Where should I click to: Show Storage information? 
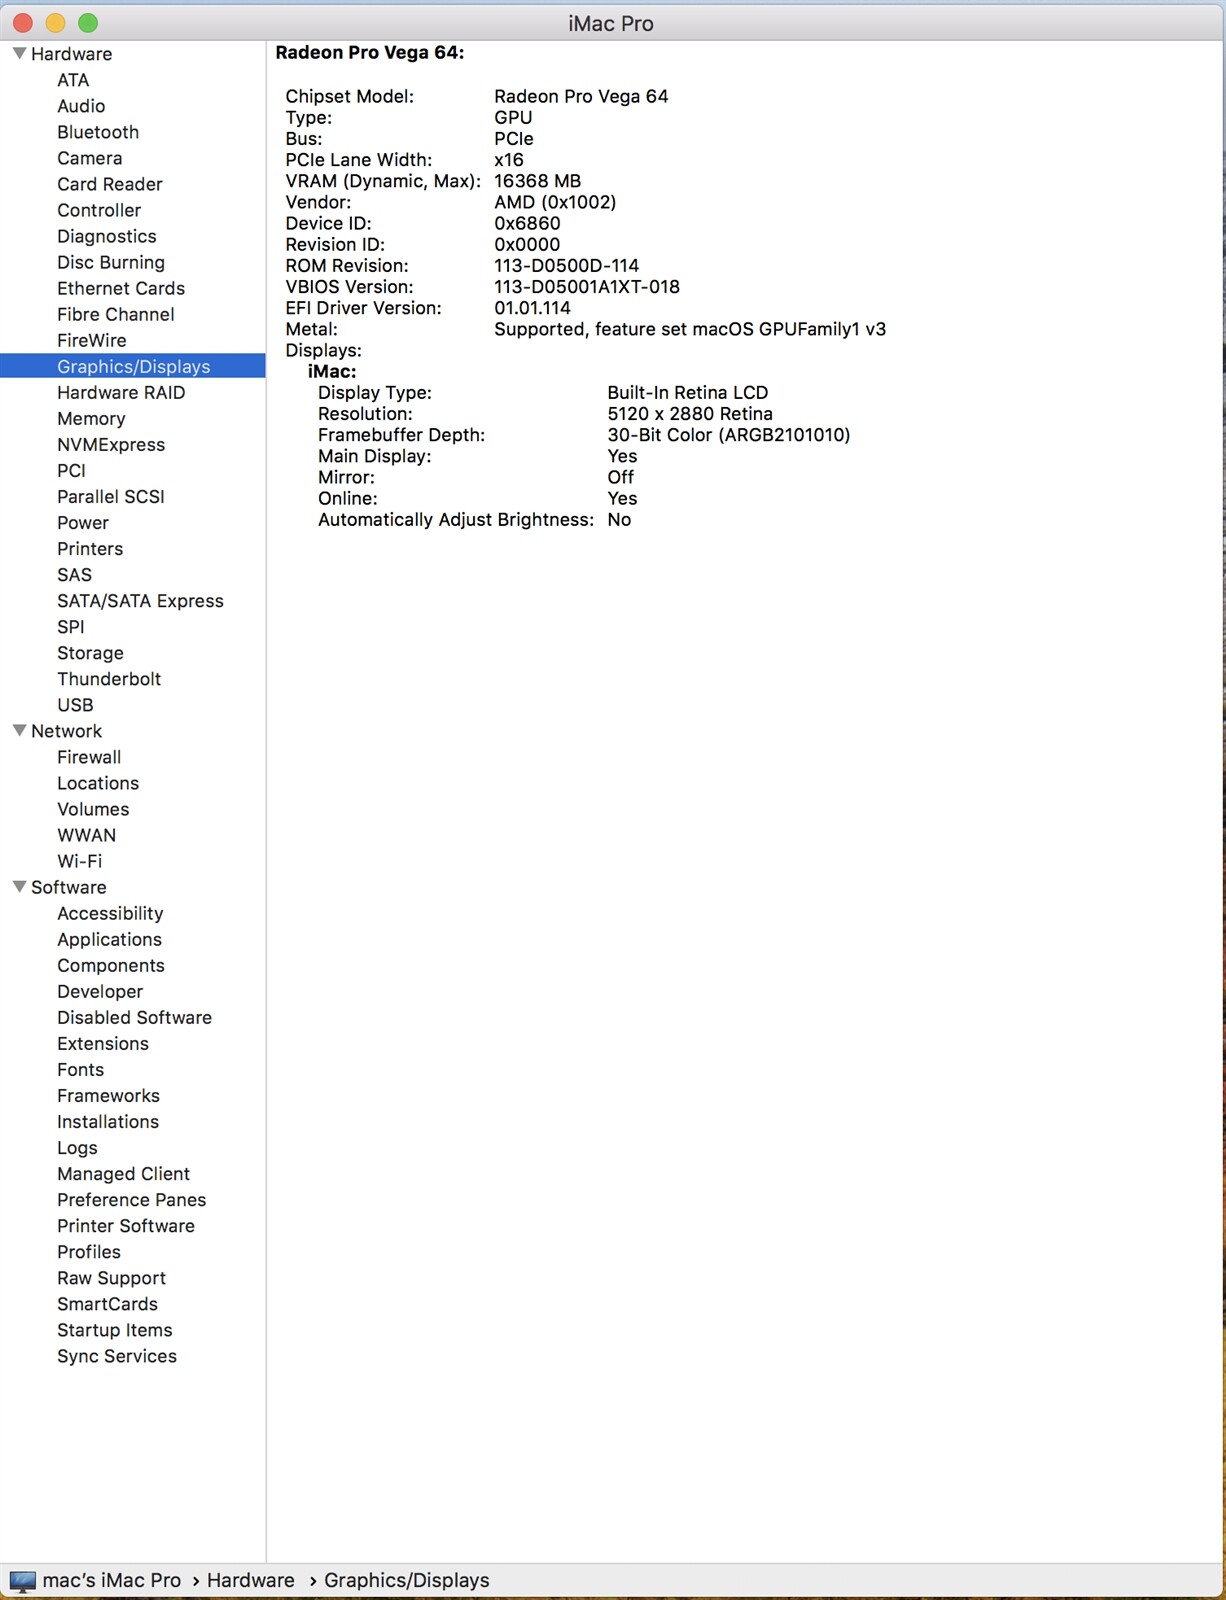click(90, 652)
